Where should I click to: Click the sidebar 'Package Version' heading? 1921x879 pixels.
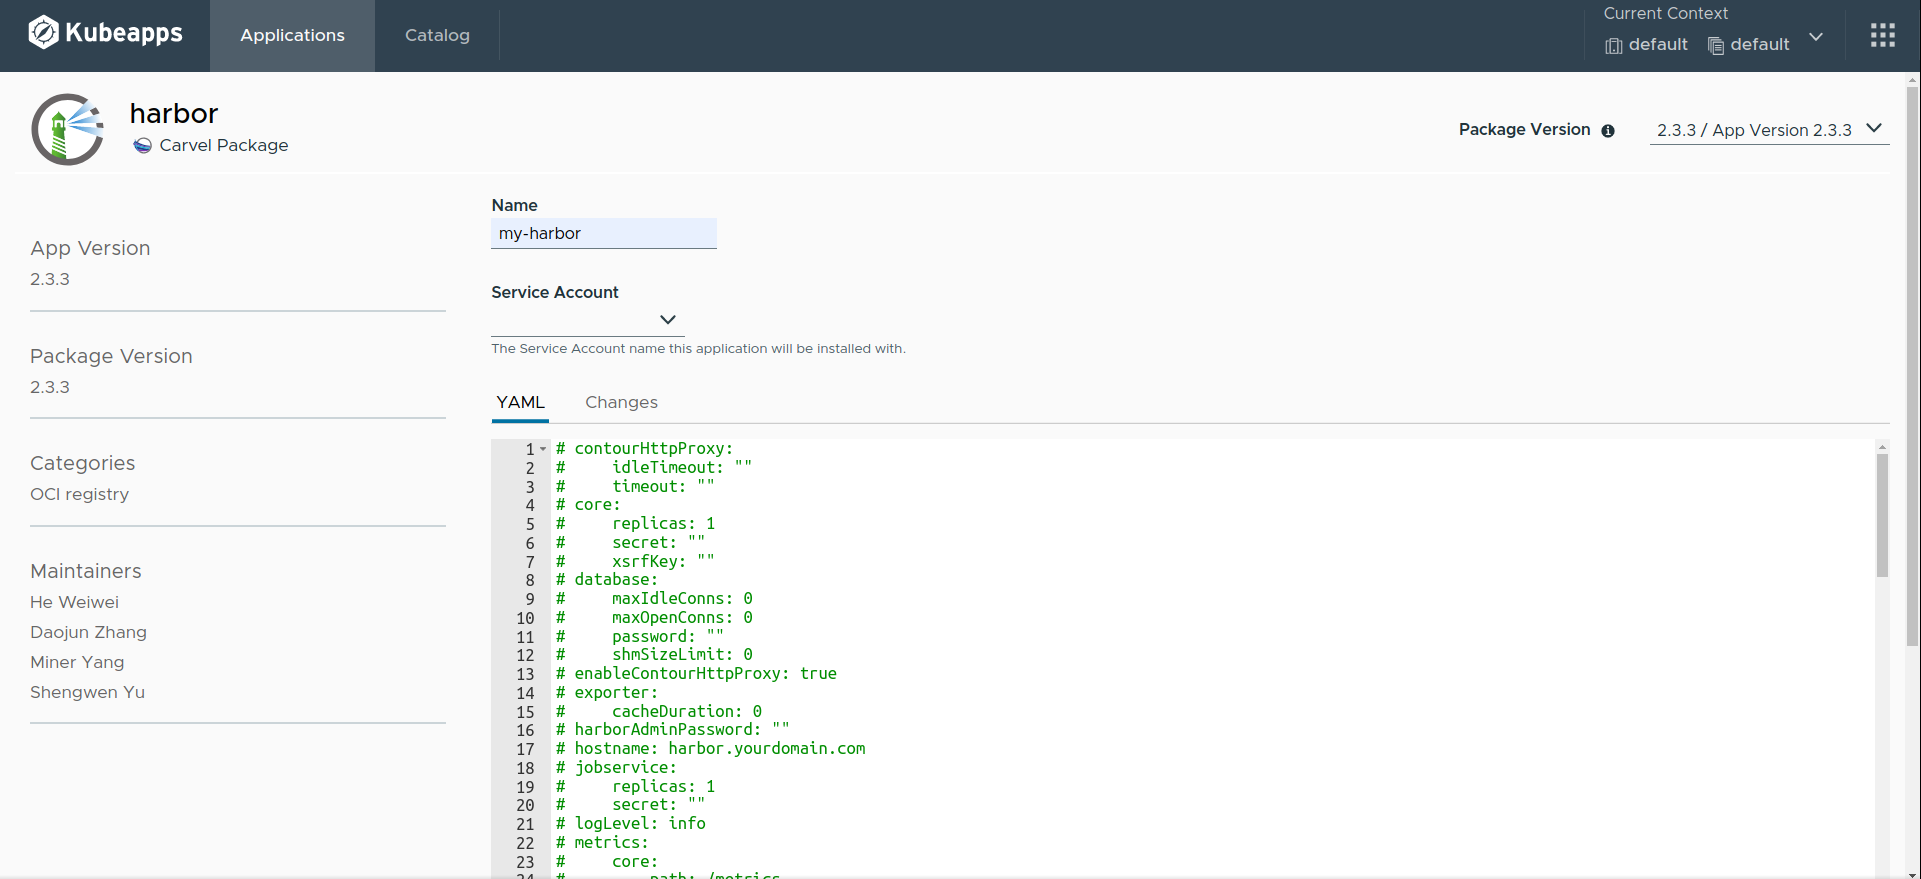click(x=111, y=356)
